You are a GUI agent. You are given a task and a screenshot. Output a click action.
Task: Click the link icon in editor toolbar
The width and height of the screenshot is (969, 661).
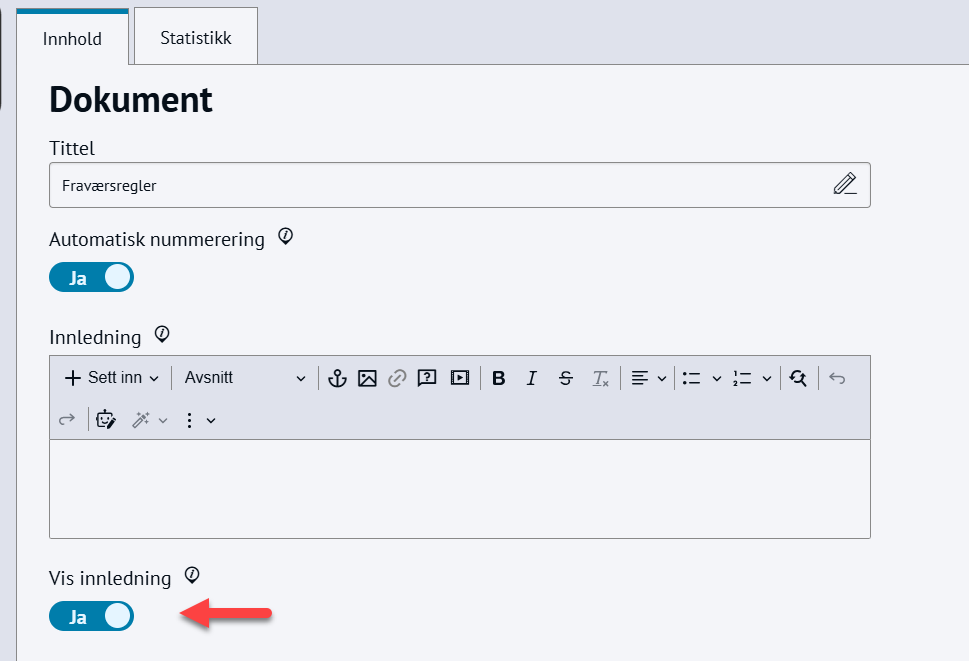tap(397, 378)
